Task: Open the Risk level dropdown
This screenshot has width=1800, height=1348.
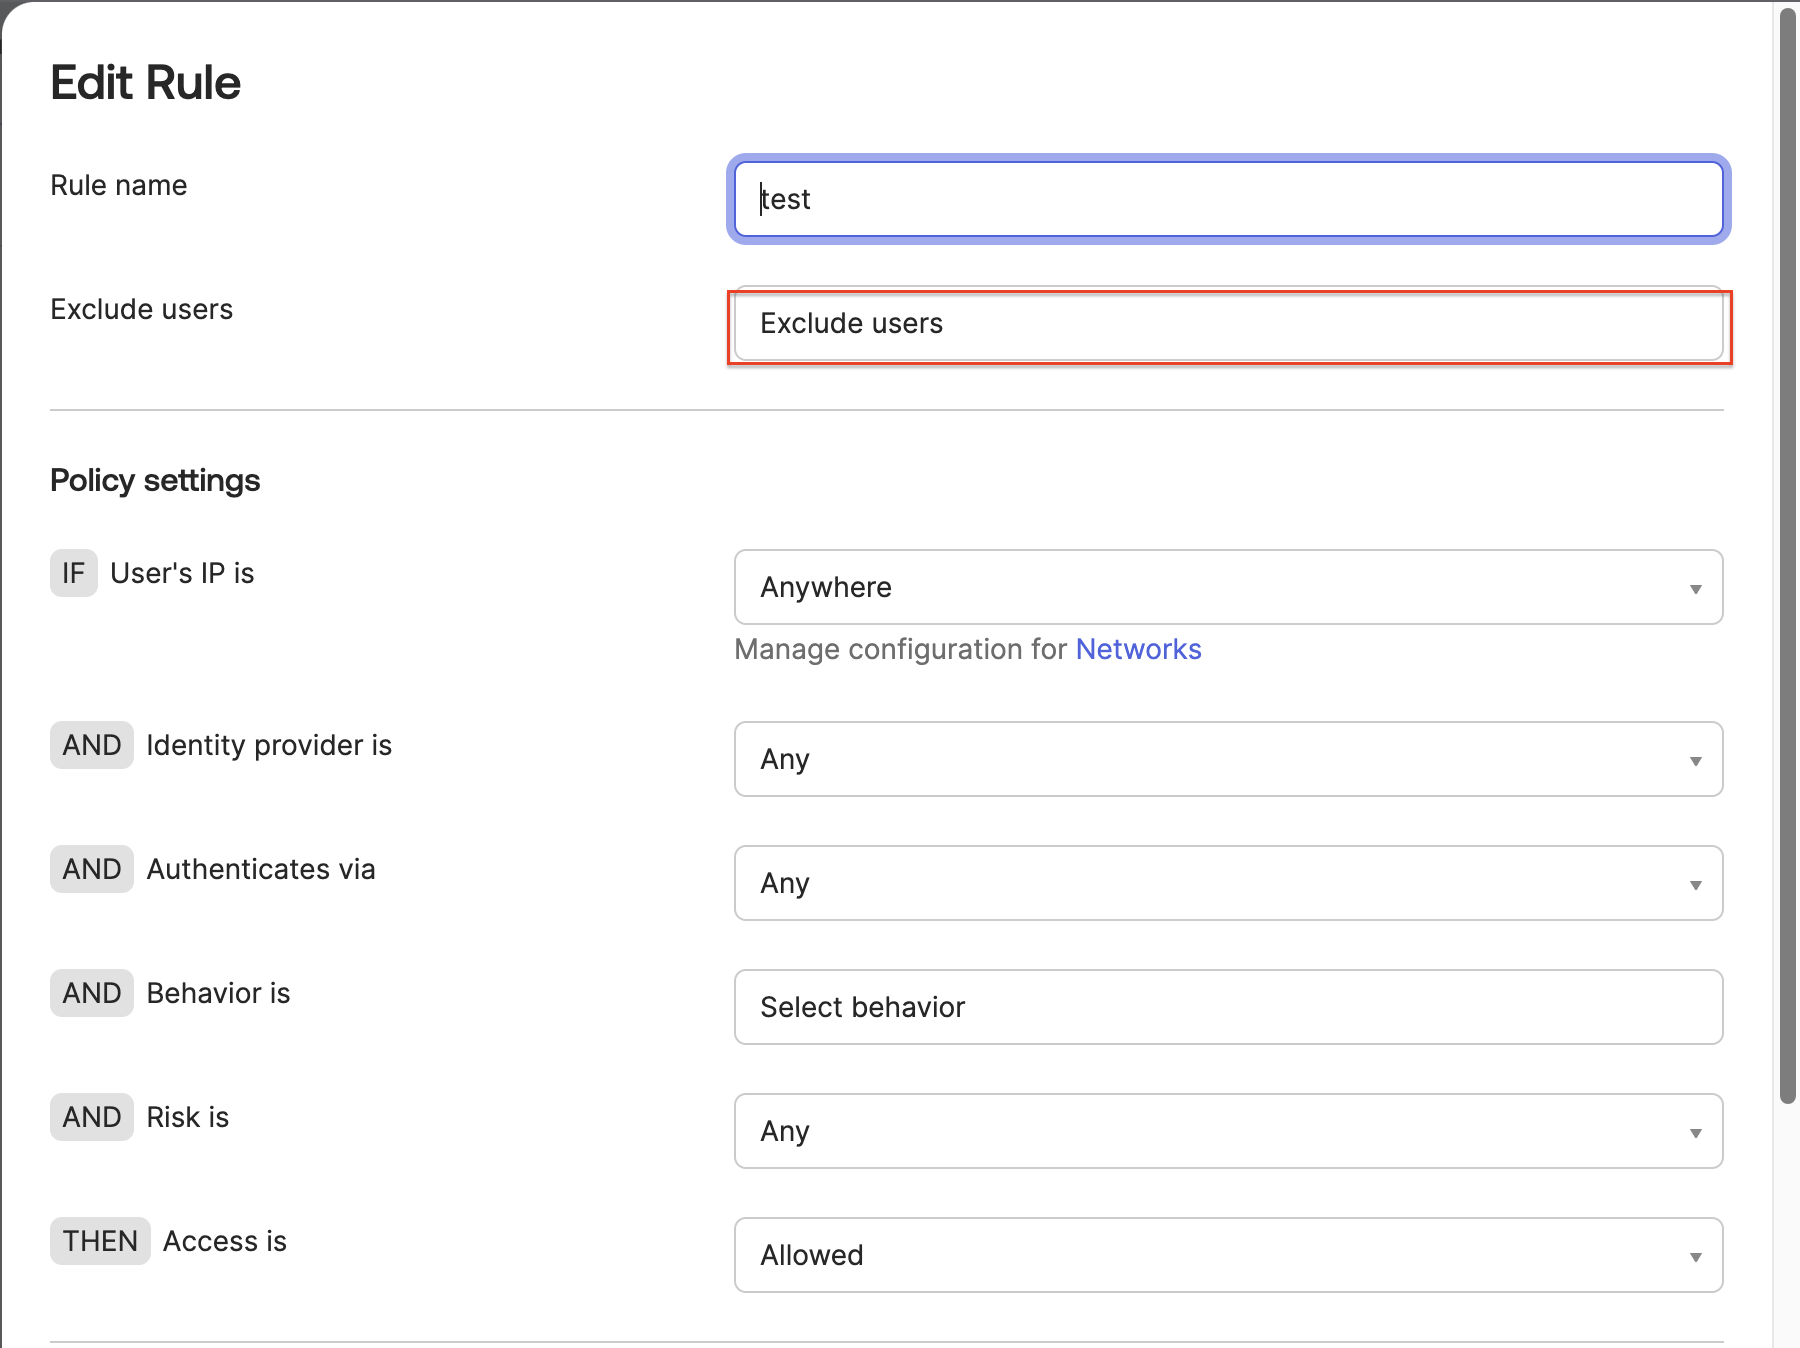Action: tap(1228, 1131)
